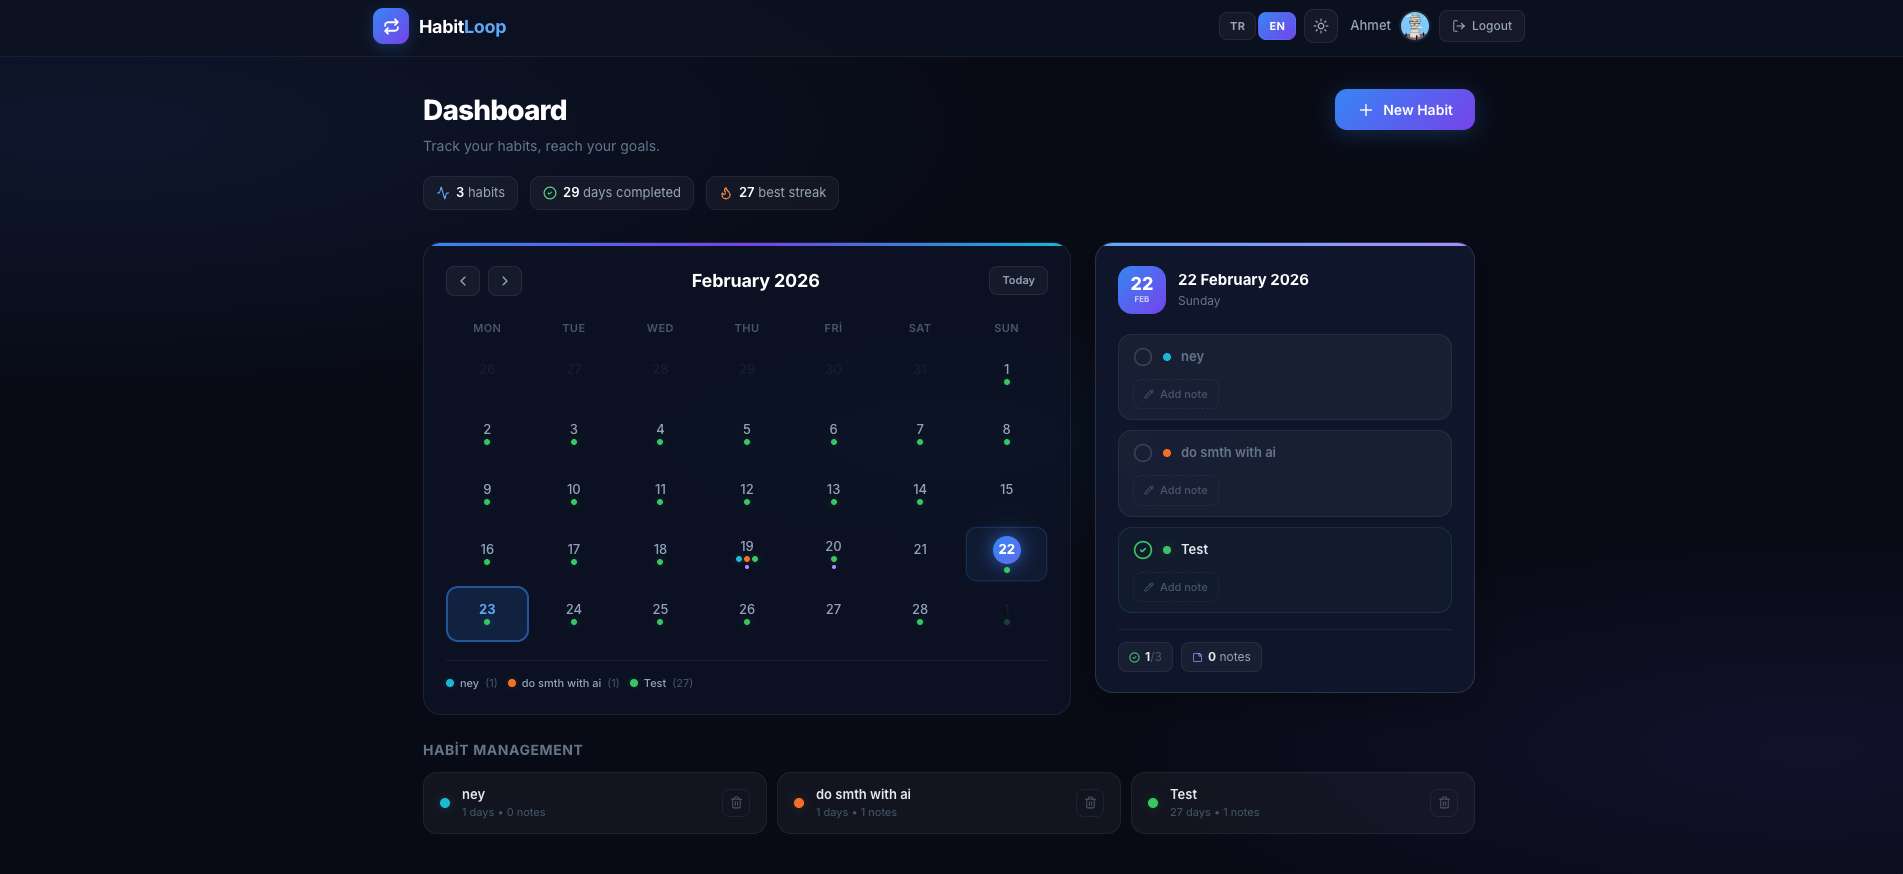The height and width of the screenshot is (874, 1903).
Task: Click '27 days • 1 notes' text
Action: click(1215, 813)
